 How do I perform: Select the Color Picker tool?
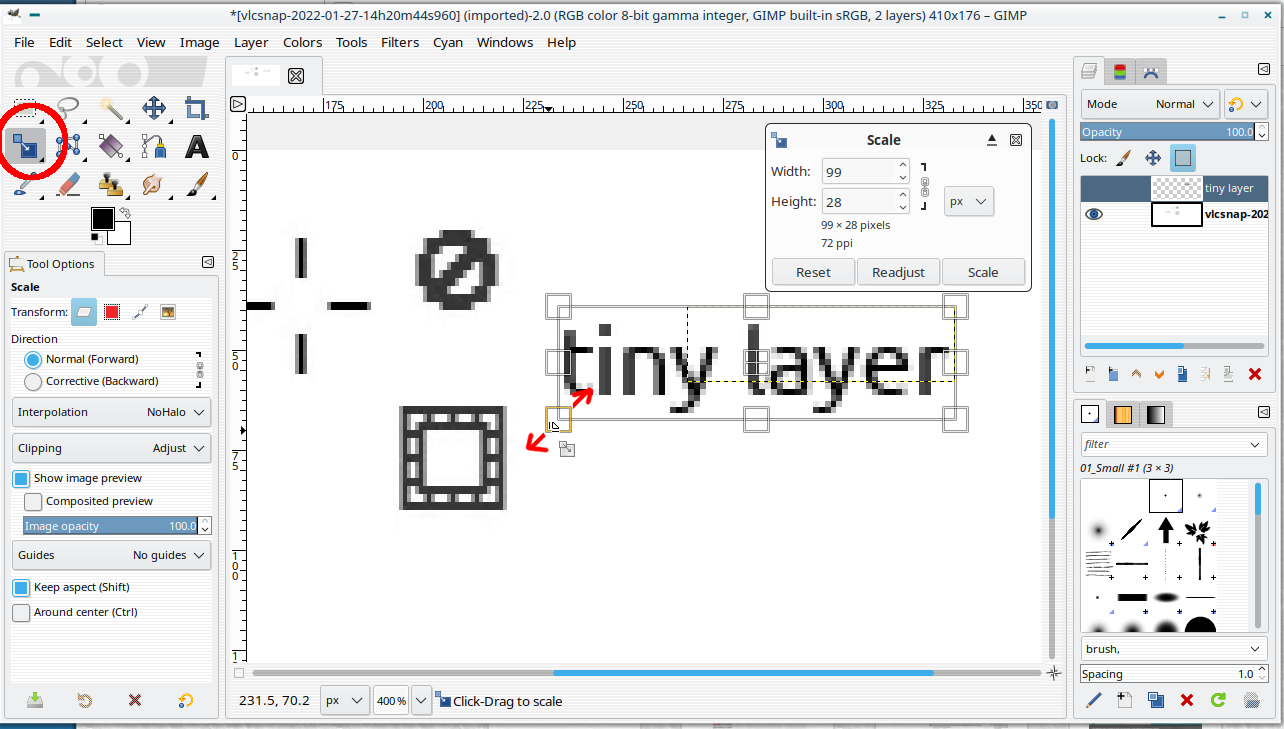pos(25,184)
